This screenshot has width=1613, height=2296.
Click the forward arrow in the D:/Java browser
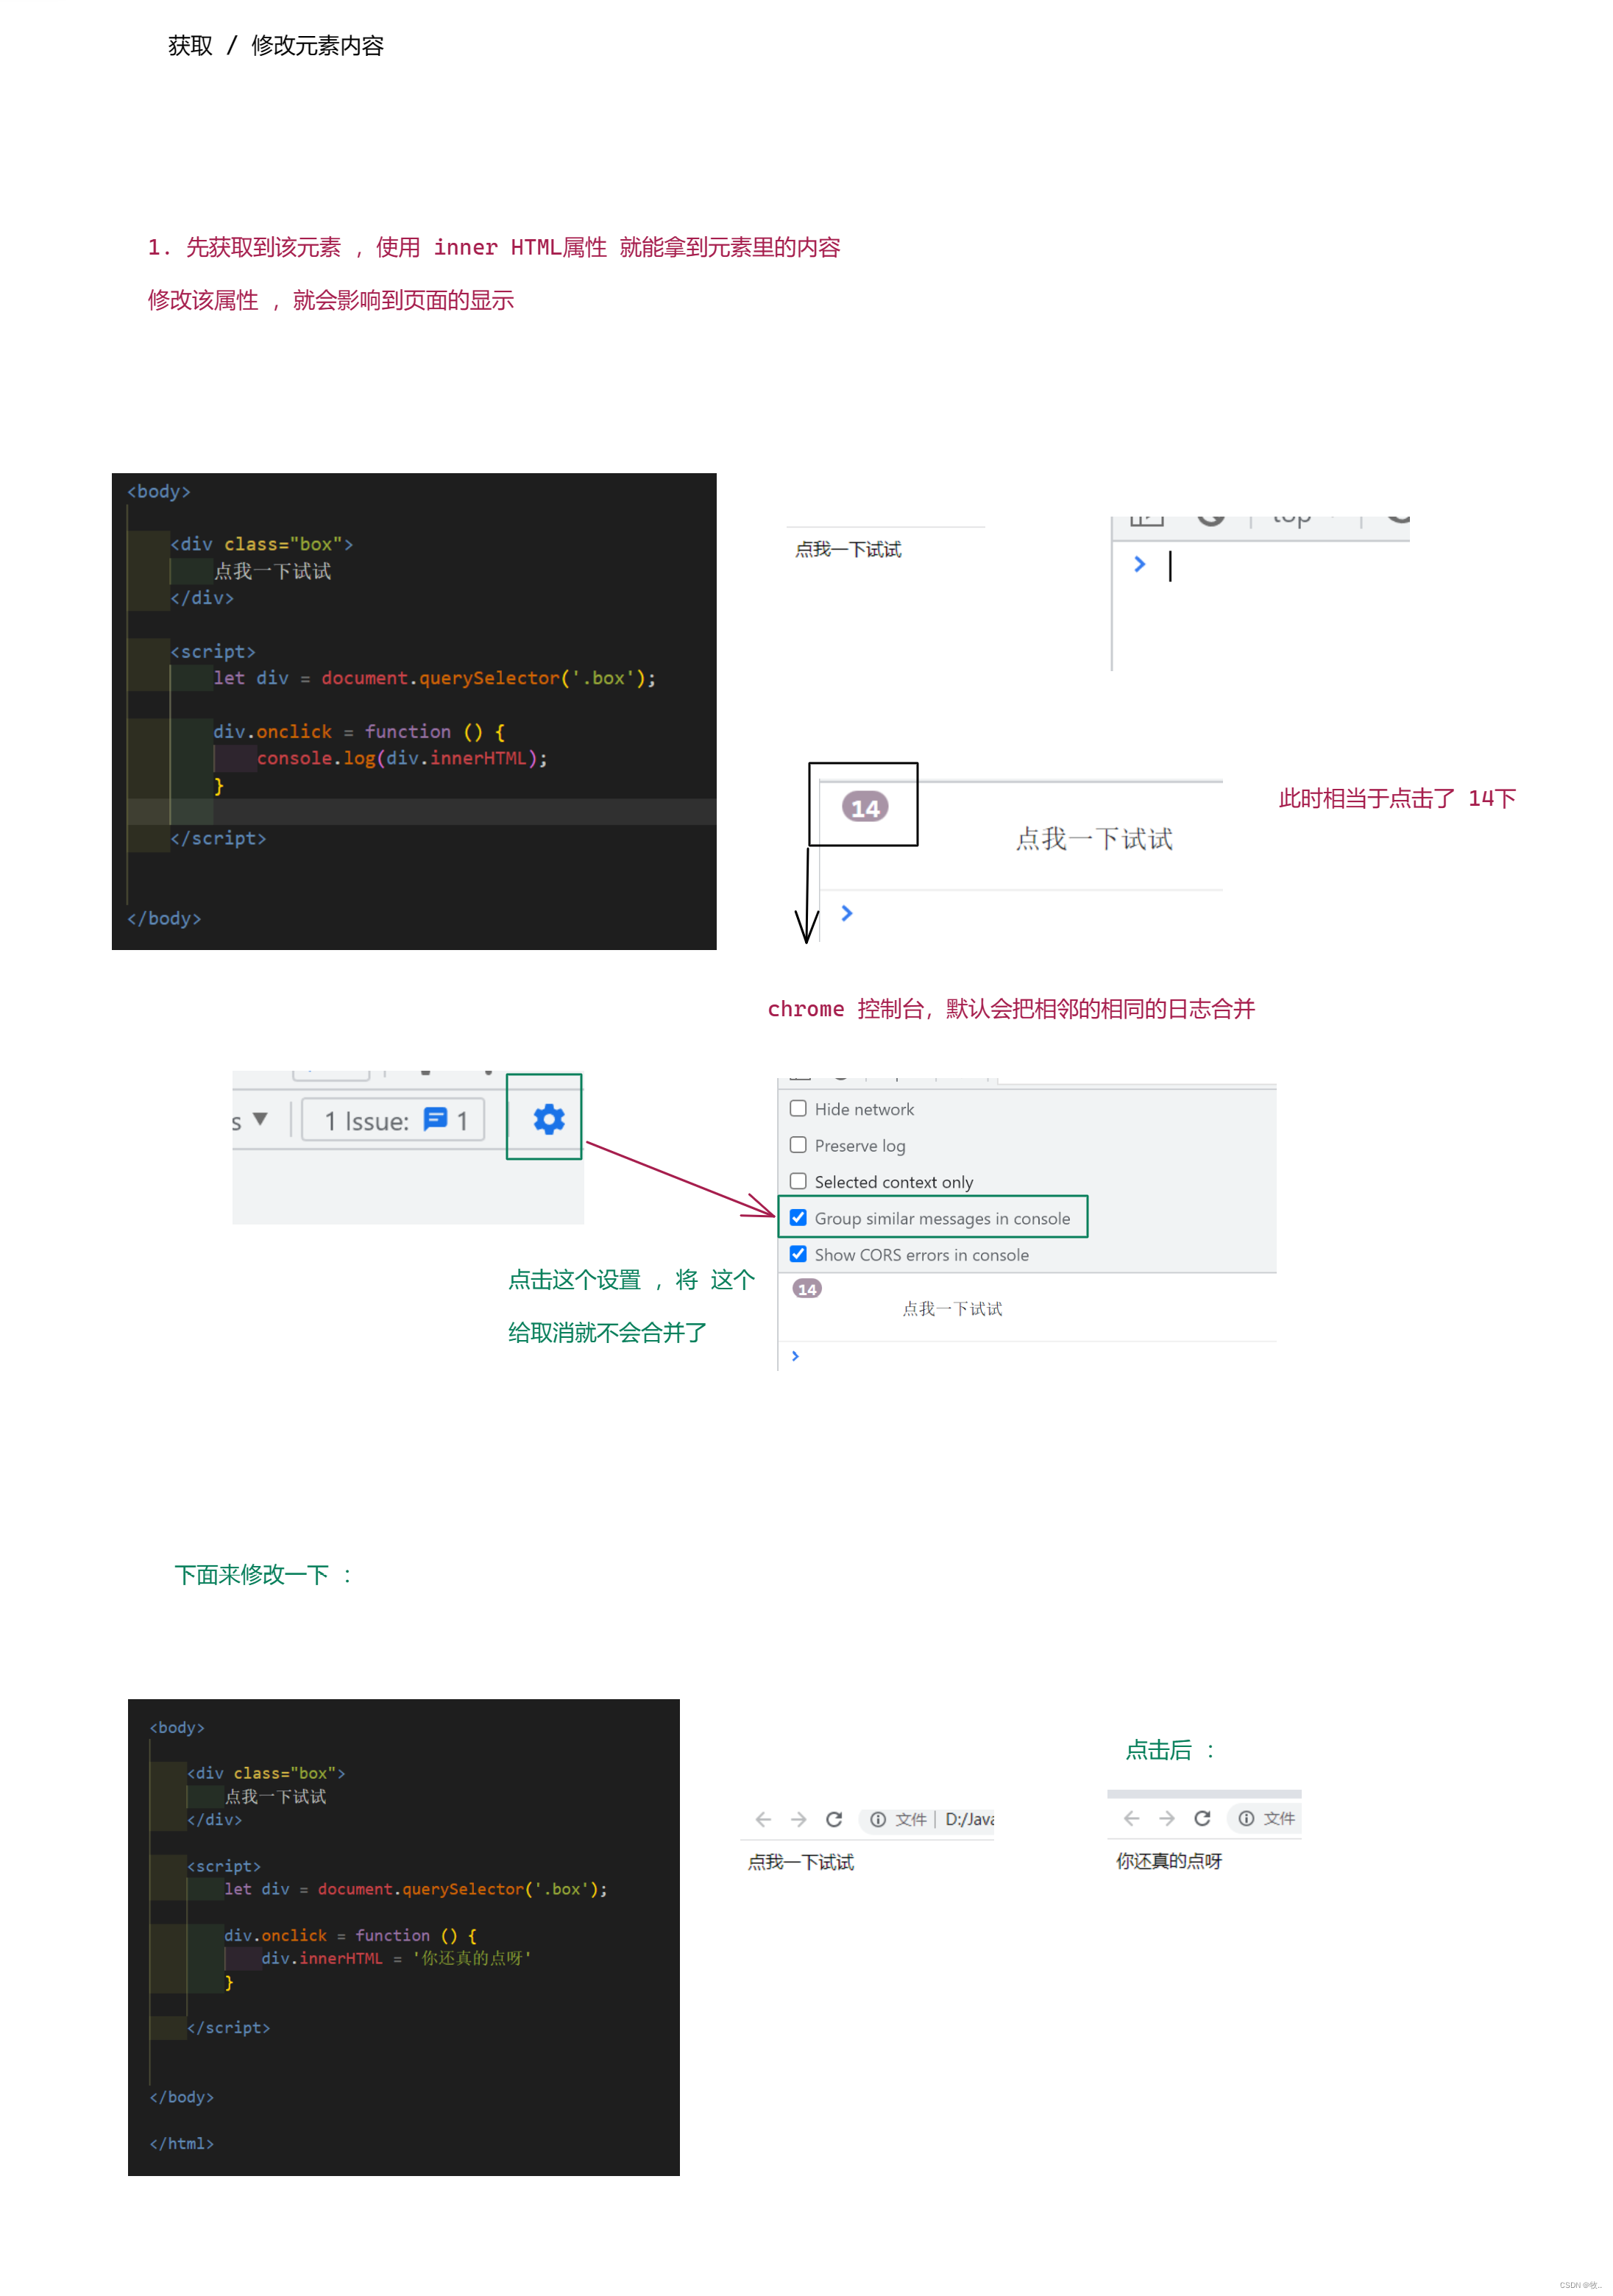point(798,1819)
